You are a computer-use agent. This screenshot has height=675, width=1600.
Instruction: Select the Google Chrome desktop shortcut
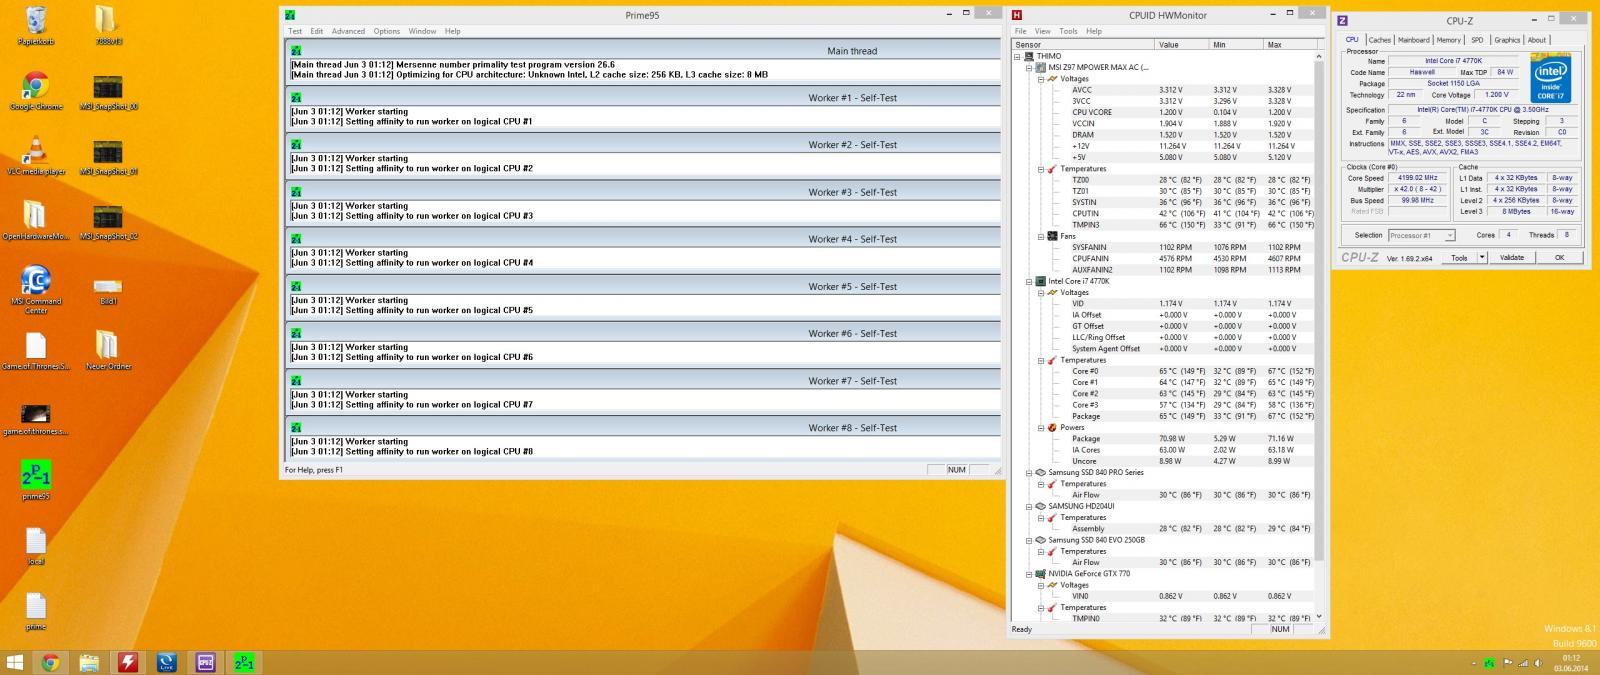click(x=36, y=91)
